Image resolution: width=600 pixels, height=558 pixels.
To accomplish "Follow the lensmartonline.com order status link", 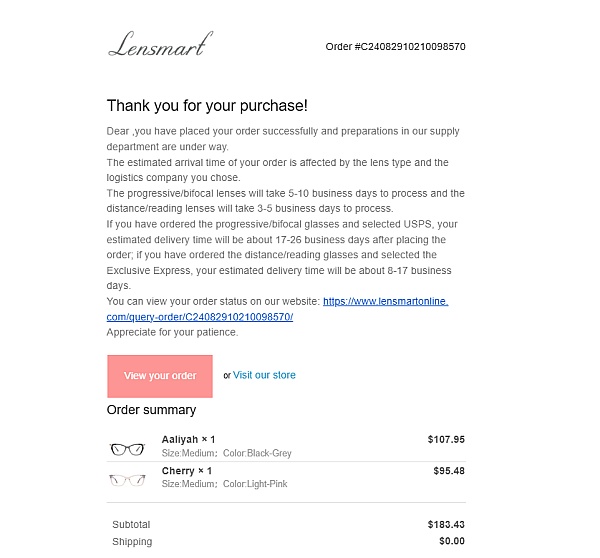I will [385, 301].
